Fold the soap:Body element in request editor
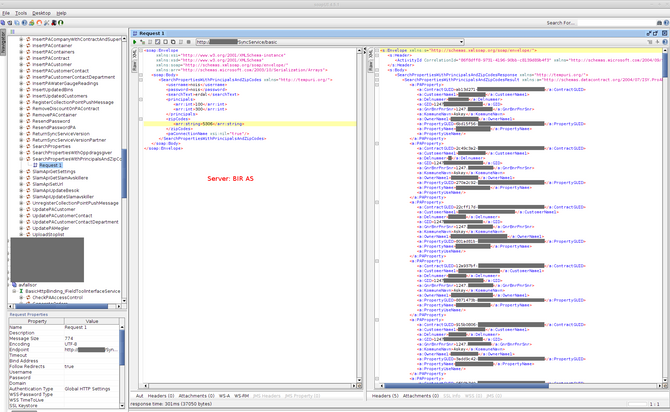The height and width of the screenshot is (412, 670). point(141,75)
